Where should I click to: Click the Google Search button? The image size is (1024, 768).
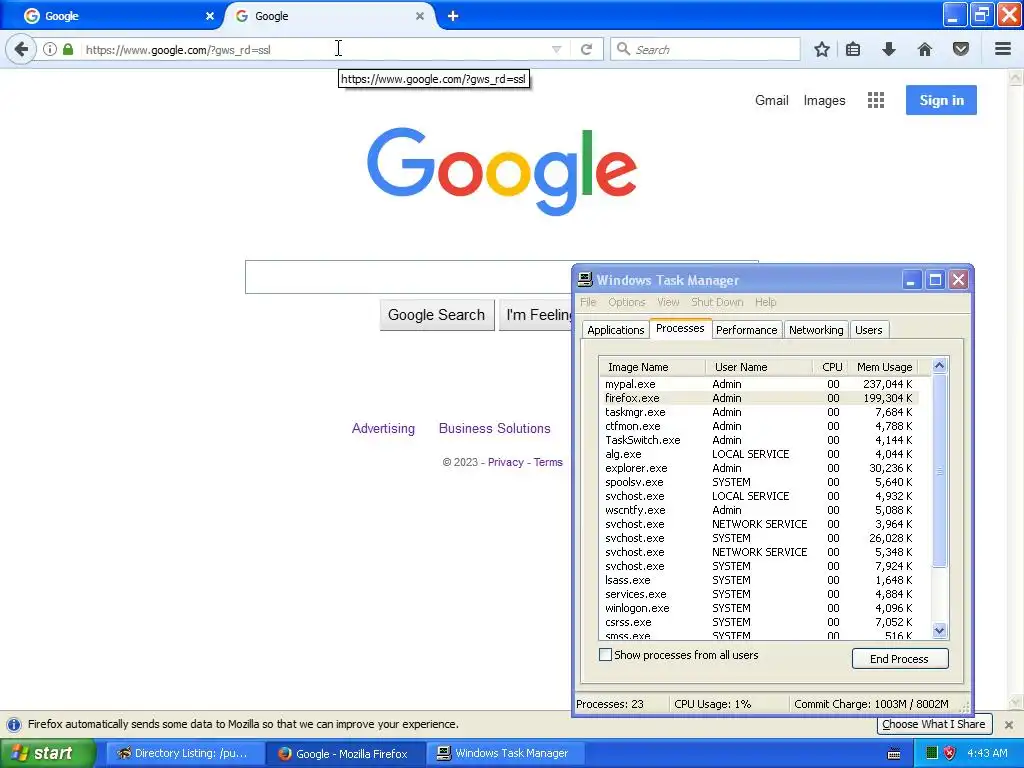[x=436, y=315]
